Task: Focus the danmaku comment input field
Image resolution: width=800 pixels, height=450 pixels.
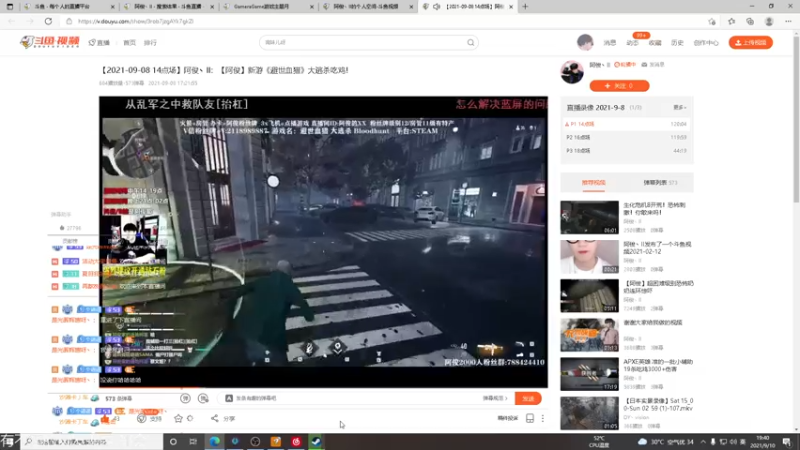Action: click(x=357, y=398)
